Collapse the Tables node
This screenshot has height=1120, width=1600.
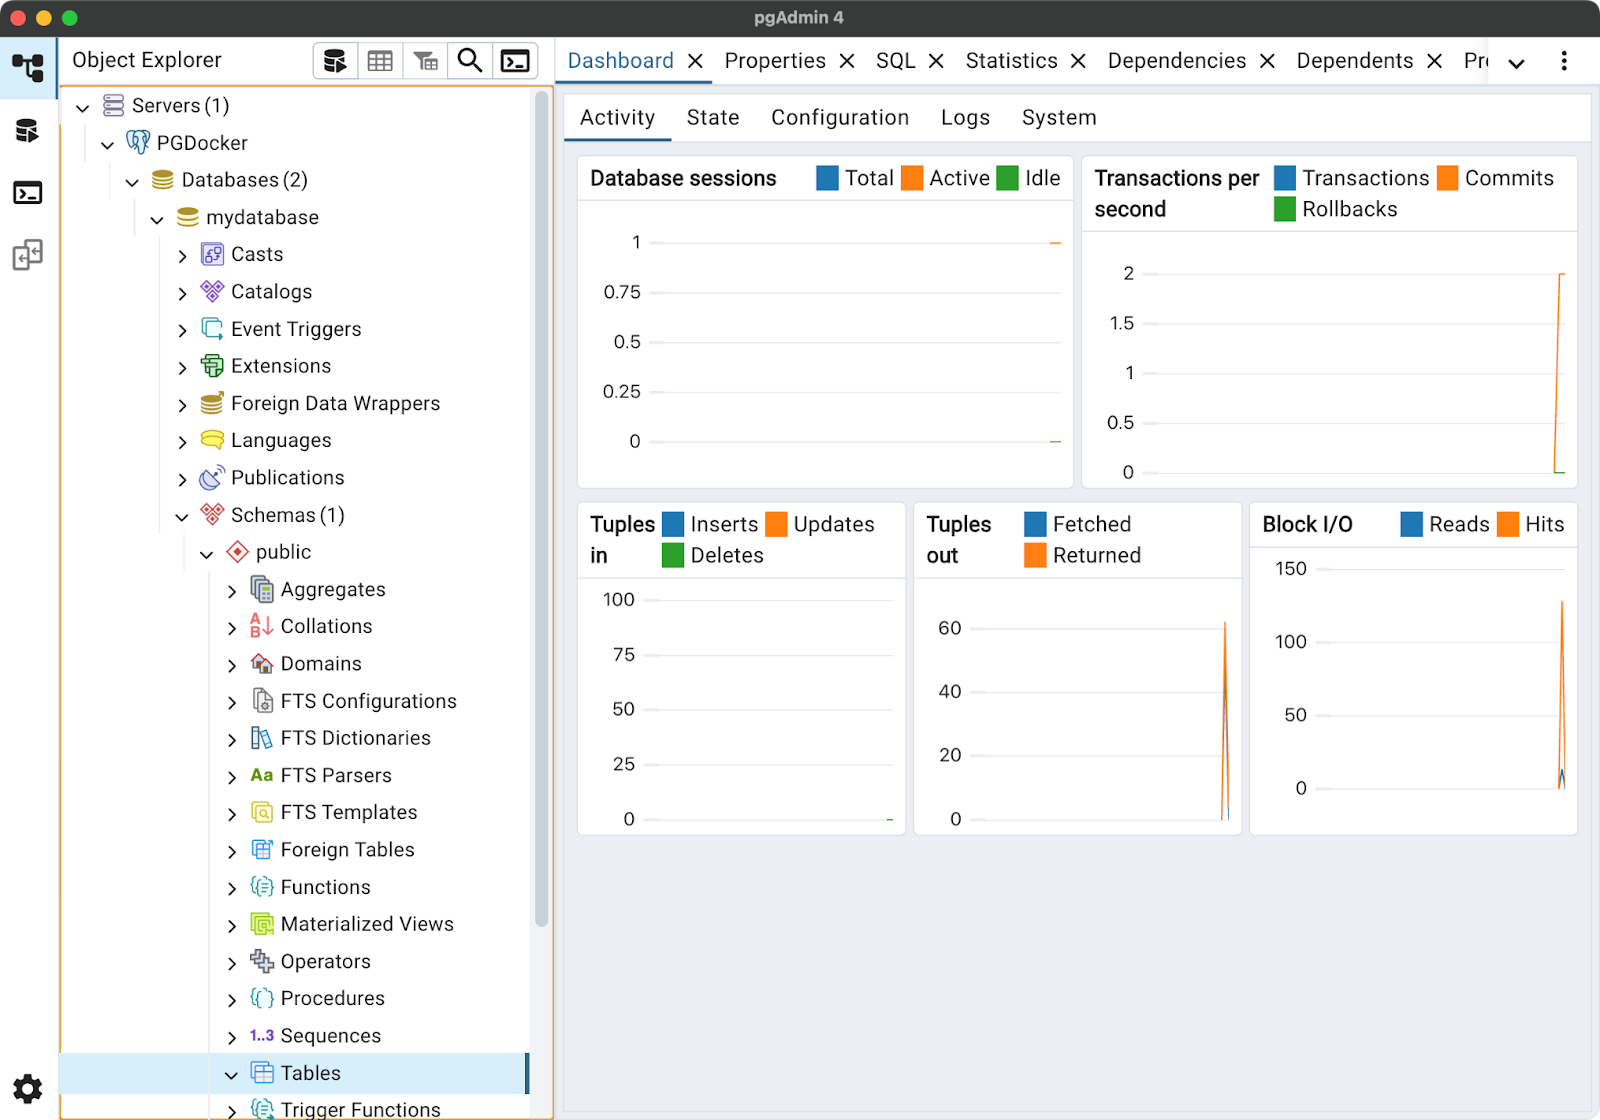pyautogui.click(x=232, y=1074)
